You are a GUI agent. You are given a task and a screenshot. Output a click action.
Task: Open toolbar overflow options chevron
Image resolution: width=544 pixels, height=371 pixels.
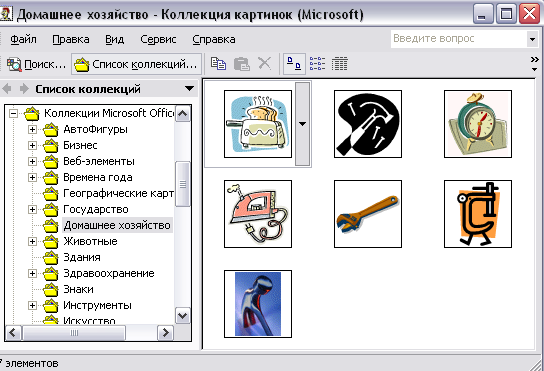tap(535, 64)
